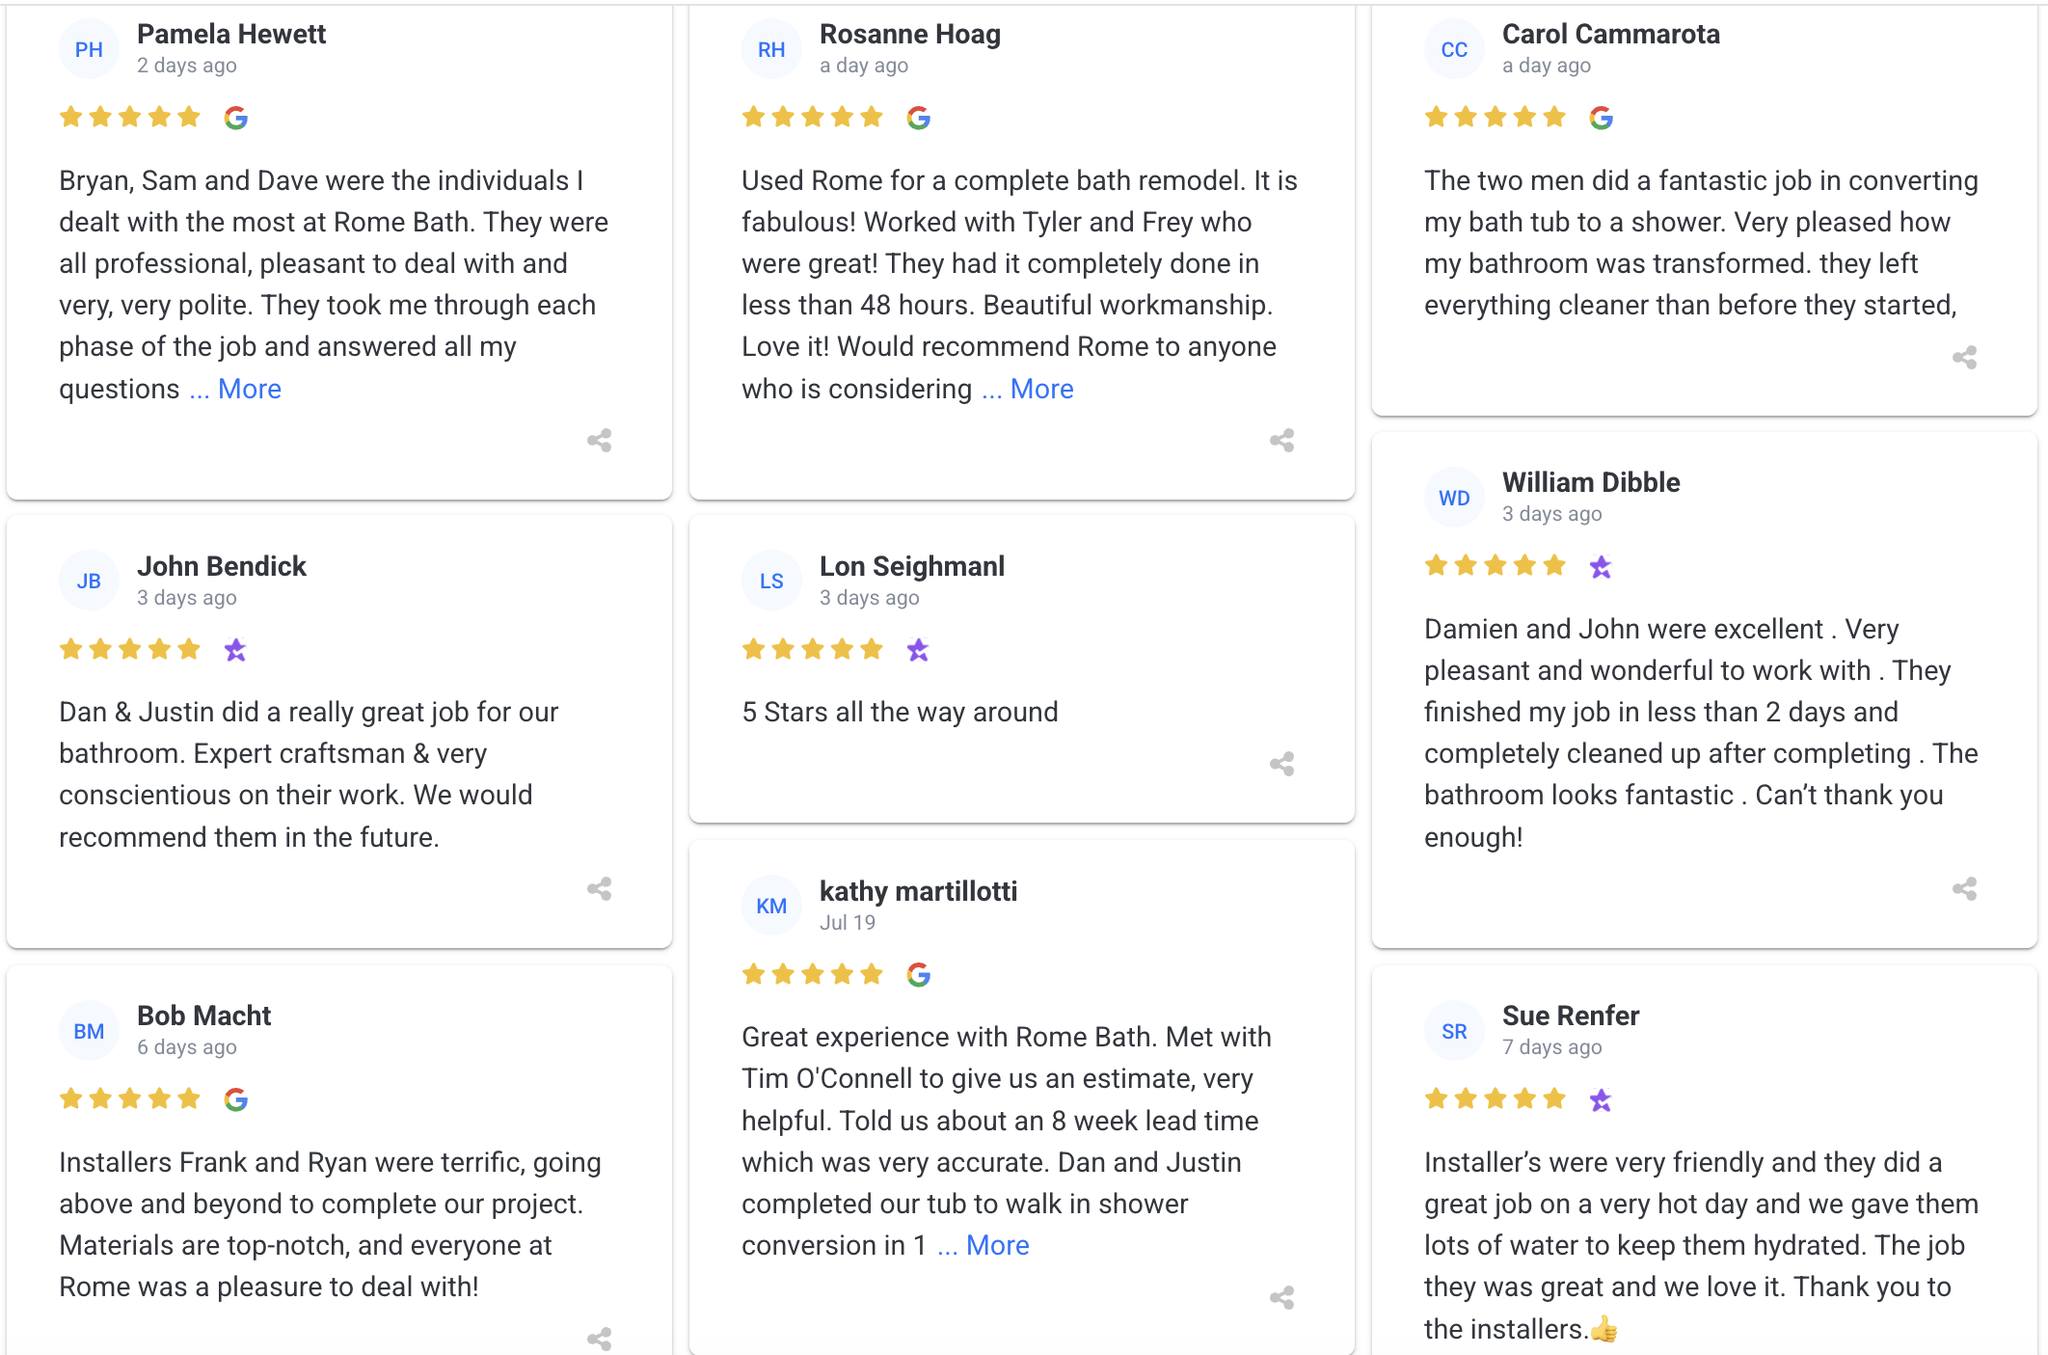Image resolution: width=2048 pixels, height=1355 pixels.
Task: Click the KM avatar circle
Action: click(771, 906)
